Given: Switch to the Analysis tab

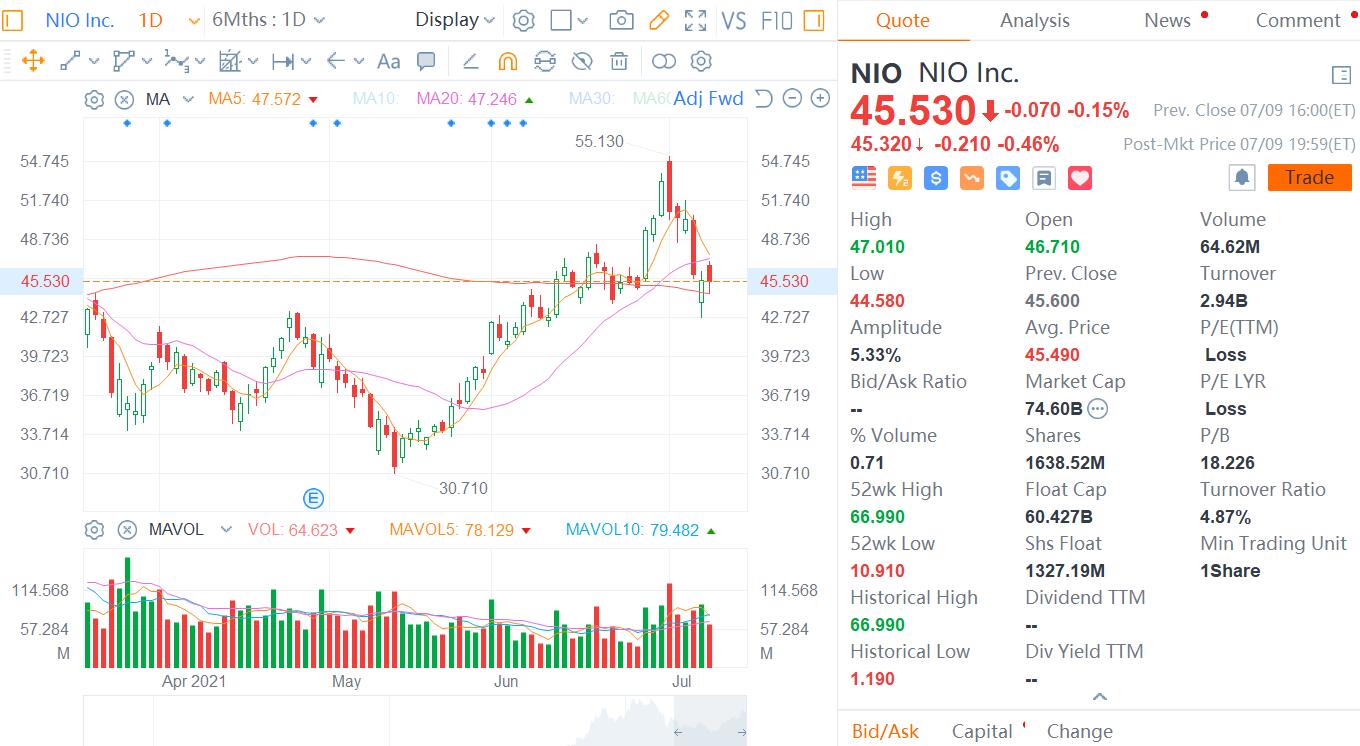Looking at the screenshot, I should coord(1034,20).
